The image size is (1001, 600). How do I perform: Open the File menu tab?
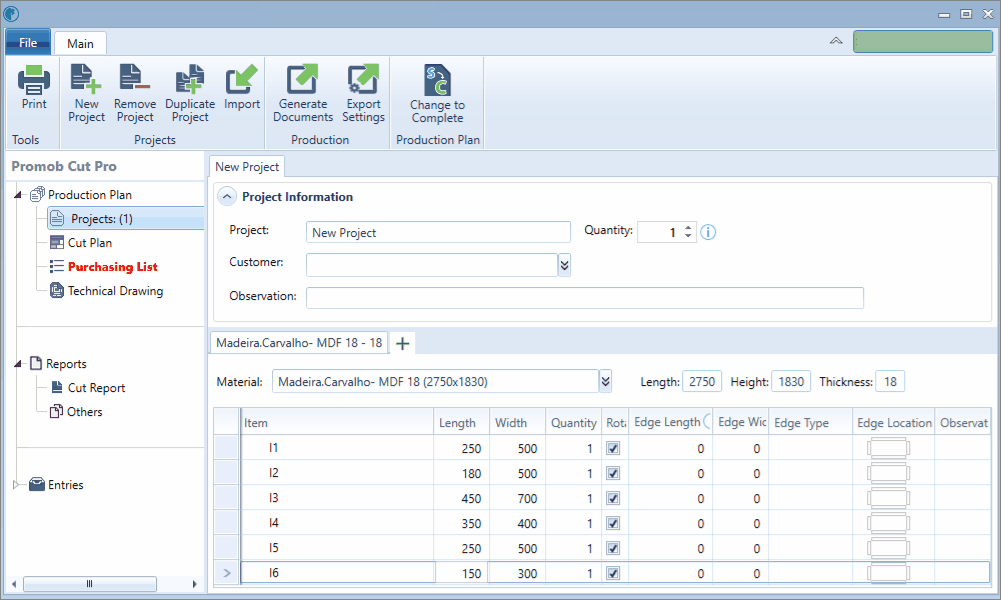[28, 43]
